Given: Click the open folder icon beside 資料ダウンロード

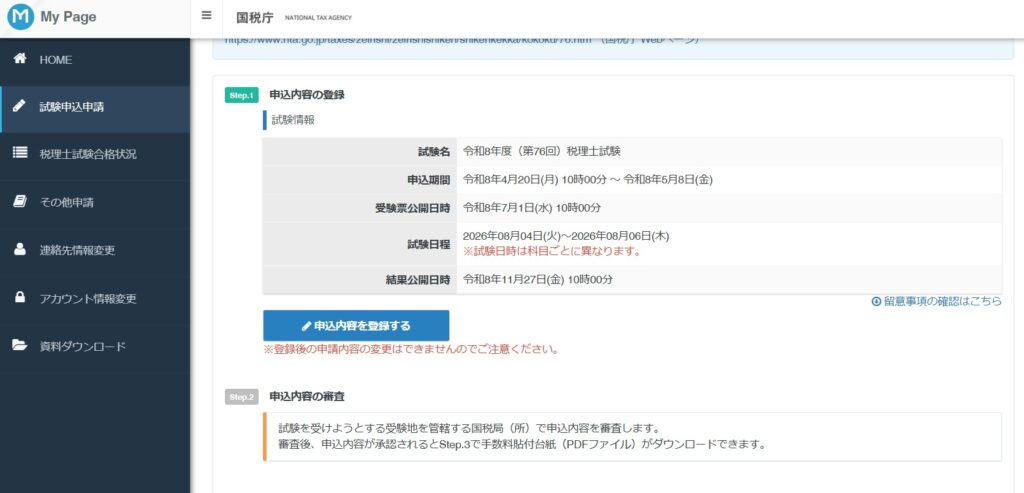Looking at the screenshot, I should click(x=19, y=346).
